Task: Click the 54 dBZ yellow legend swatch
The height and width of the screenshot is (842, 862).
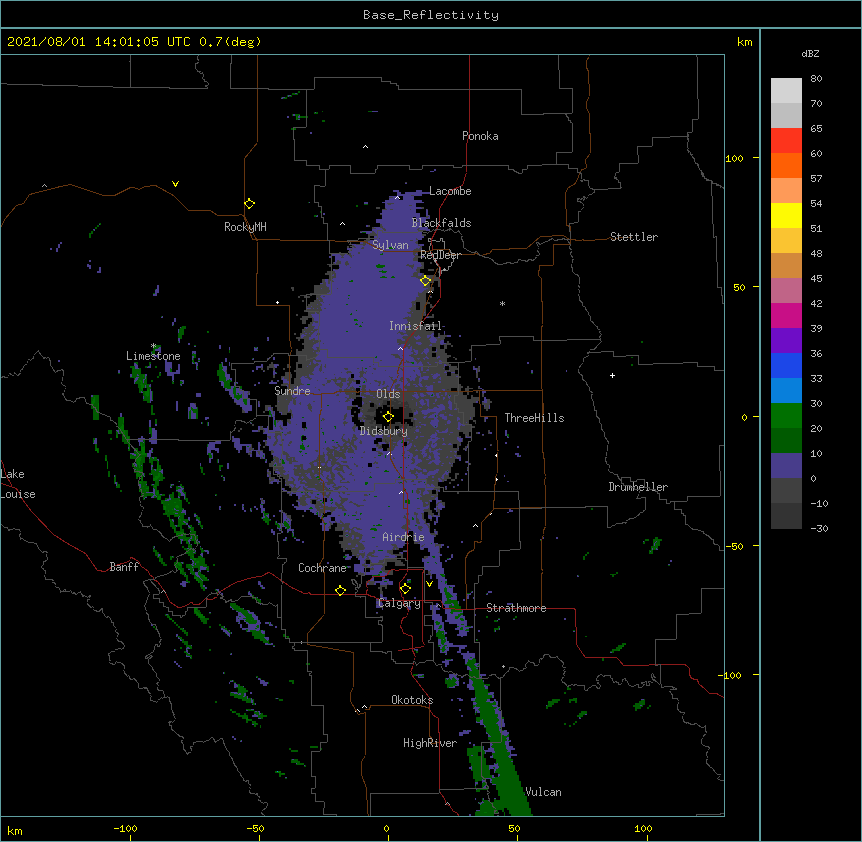Action: point(786,215)
